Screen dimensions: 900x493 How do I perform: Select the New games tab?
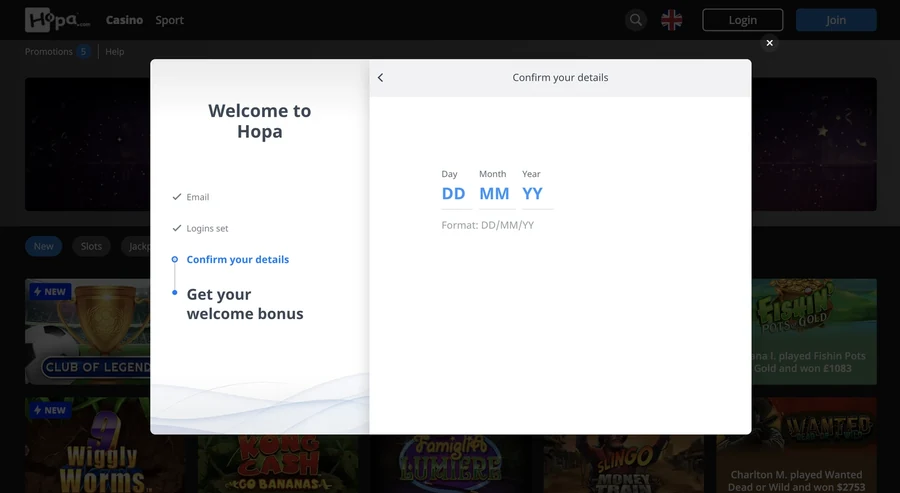44,246
